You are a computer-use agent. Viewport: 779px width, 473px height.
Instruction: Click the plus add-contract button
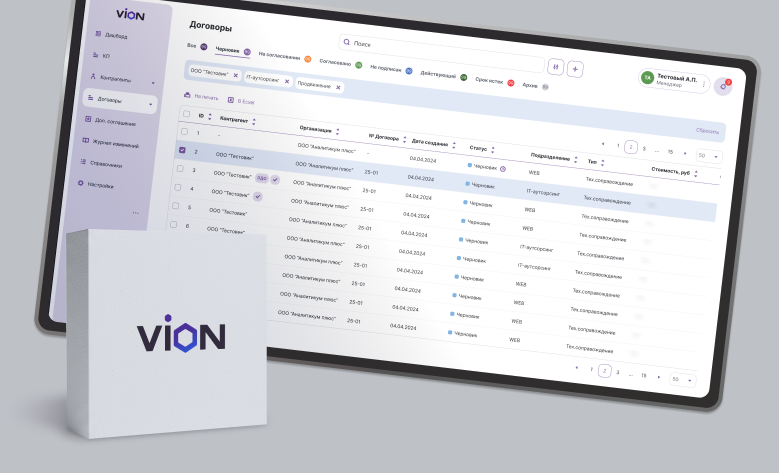575,69
